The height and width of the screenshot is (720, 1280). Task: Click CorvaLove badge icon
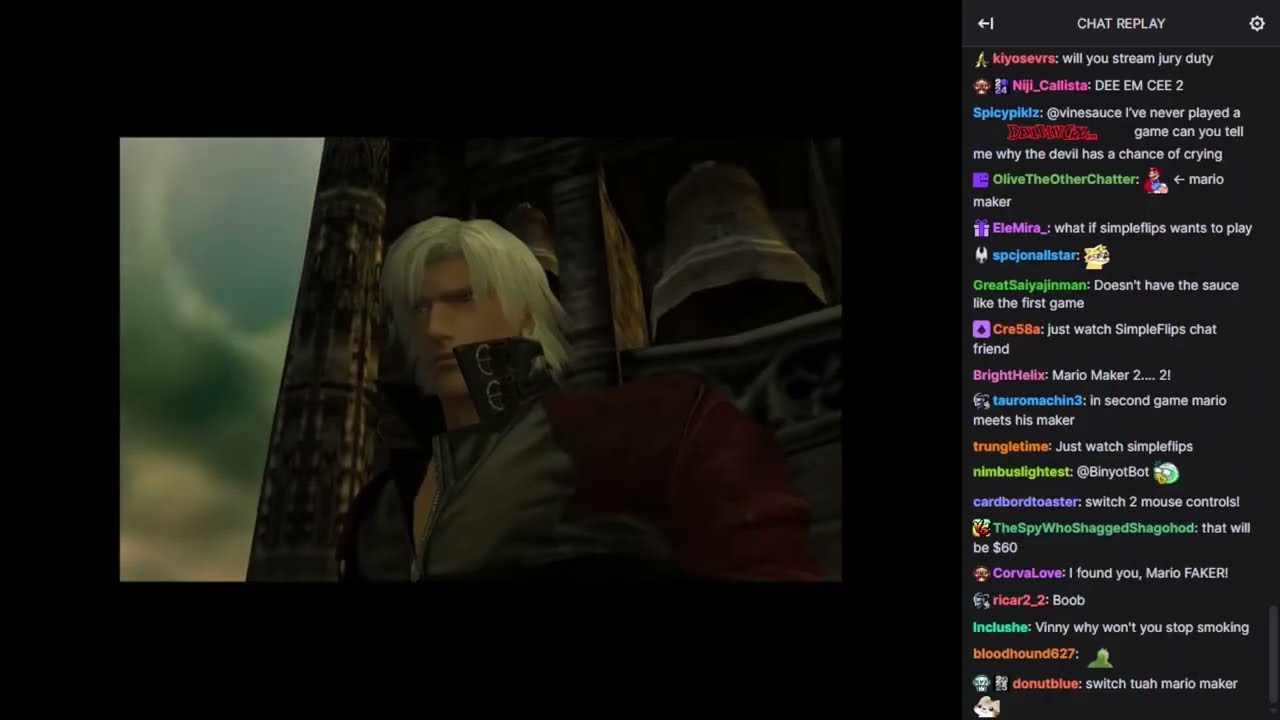(x=981, y=574)
